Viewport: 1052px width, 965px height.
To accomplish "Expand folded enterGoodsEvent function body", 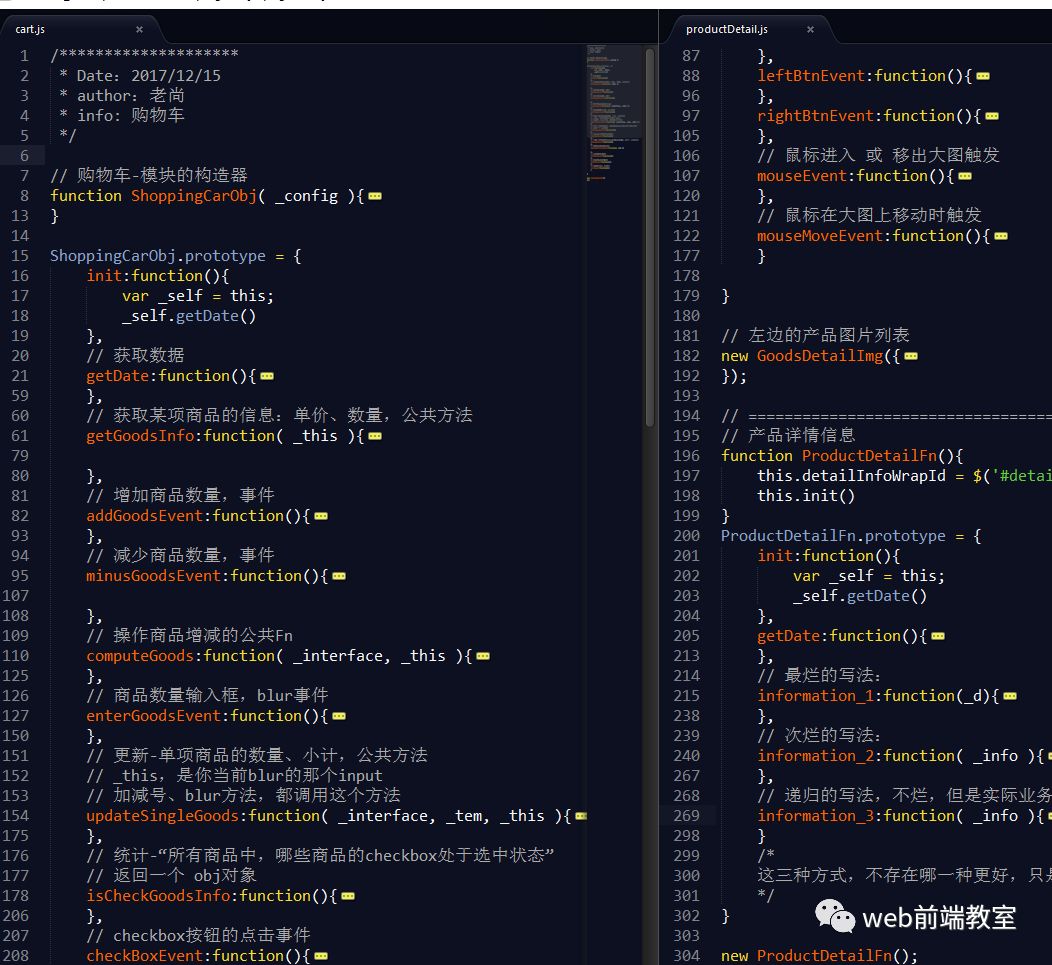I will [339, 717].
